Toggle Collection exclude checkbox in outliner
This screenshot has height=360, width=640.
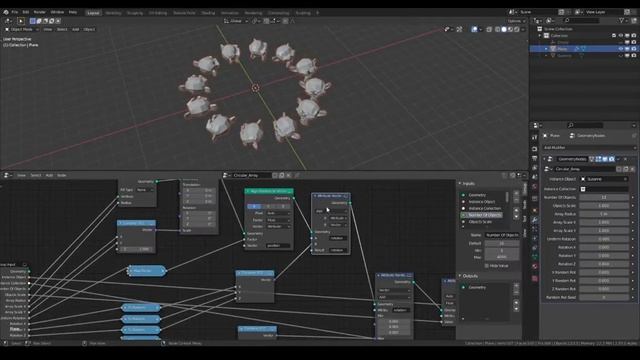(x=614, y=36)
